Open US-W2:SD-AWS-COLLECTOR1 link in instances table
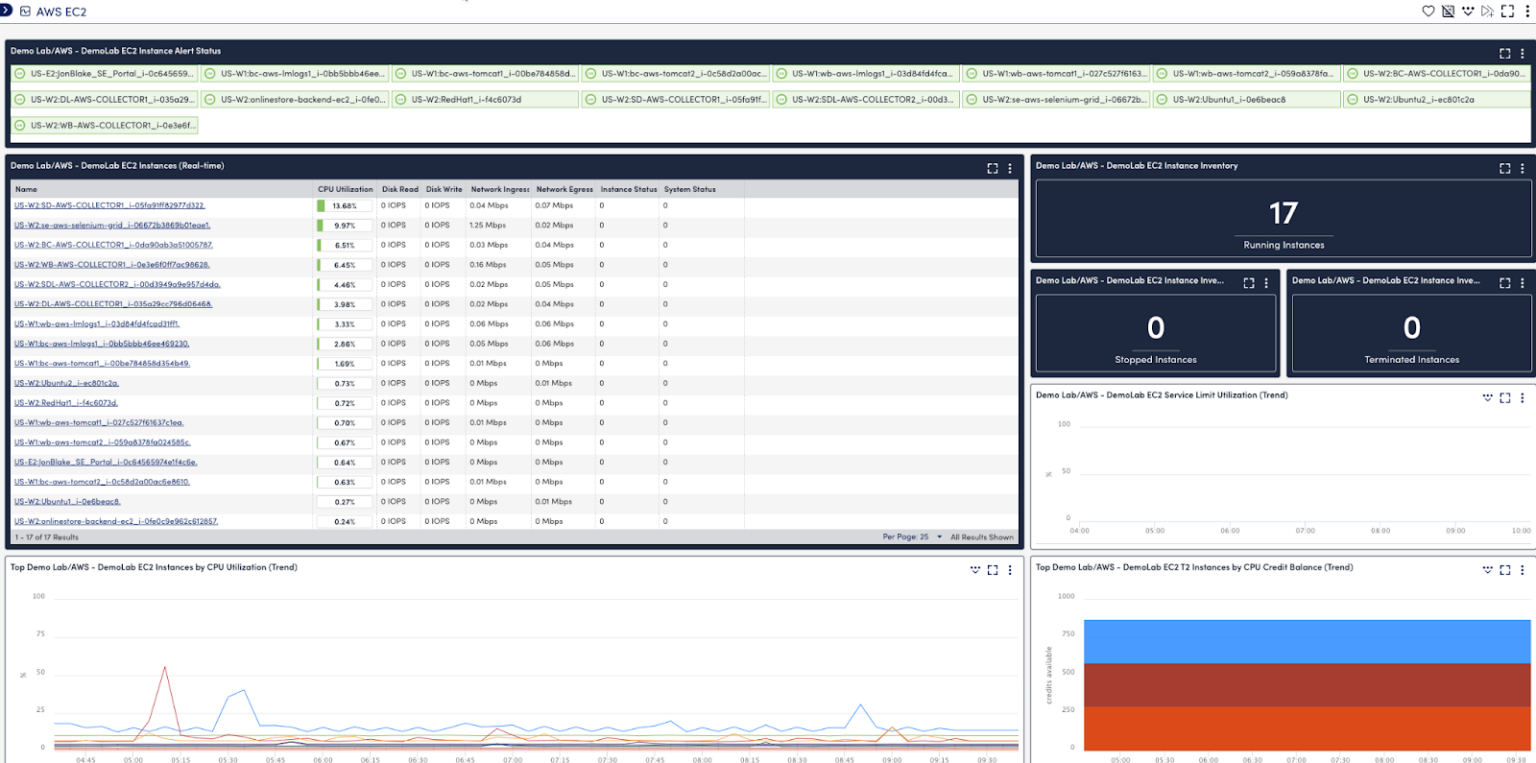This screenshot has width=1536, height=763. (x=110, y=205)
